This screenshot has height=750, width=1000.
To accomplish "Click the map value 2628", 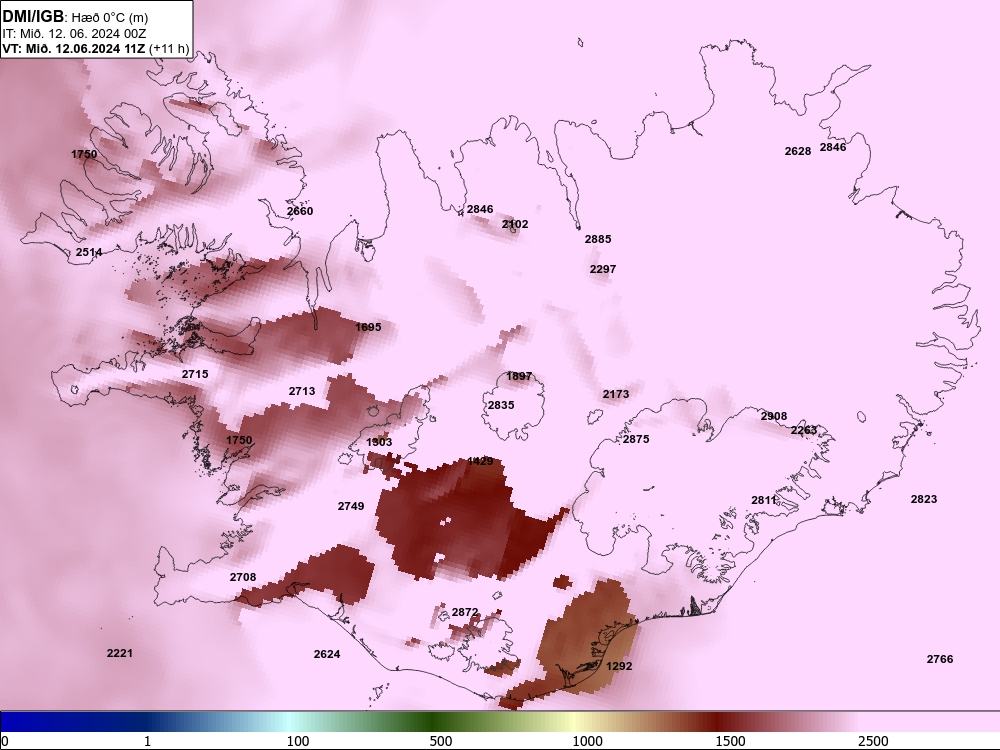I will [798, 151].
